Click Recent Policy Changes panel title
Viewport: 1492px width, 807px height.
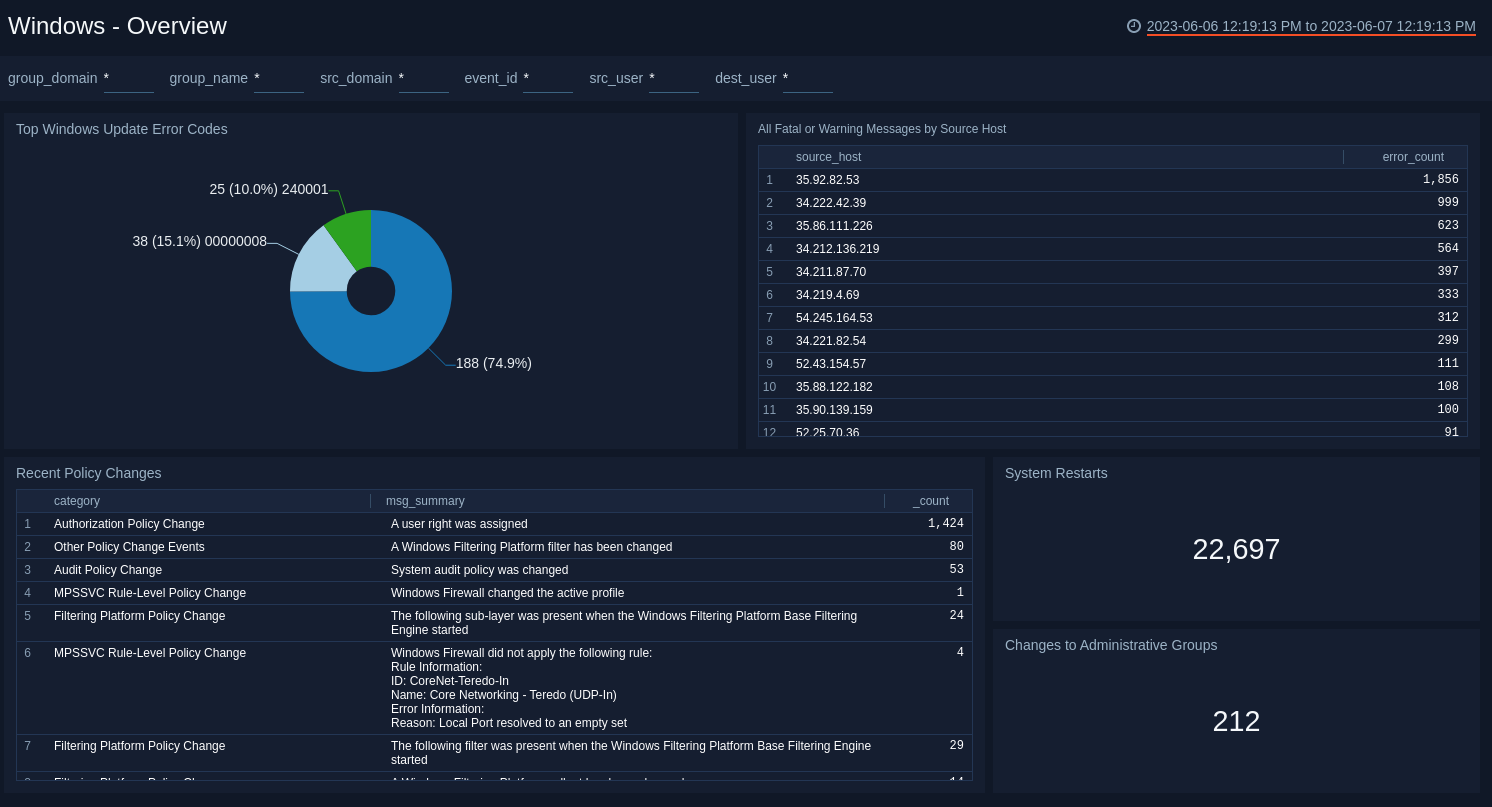tap(89, 473)
